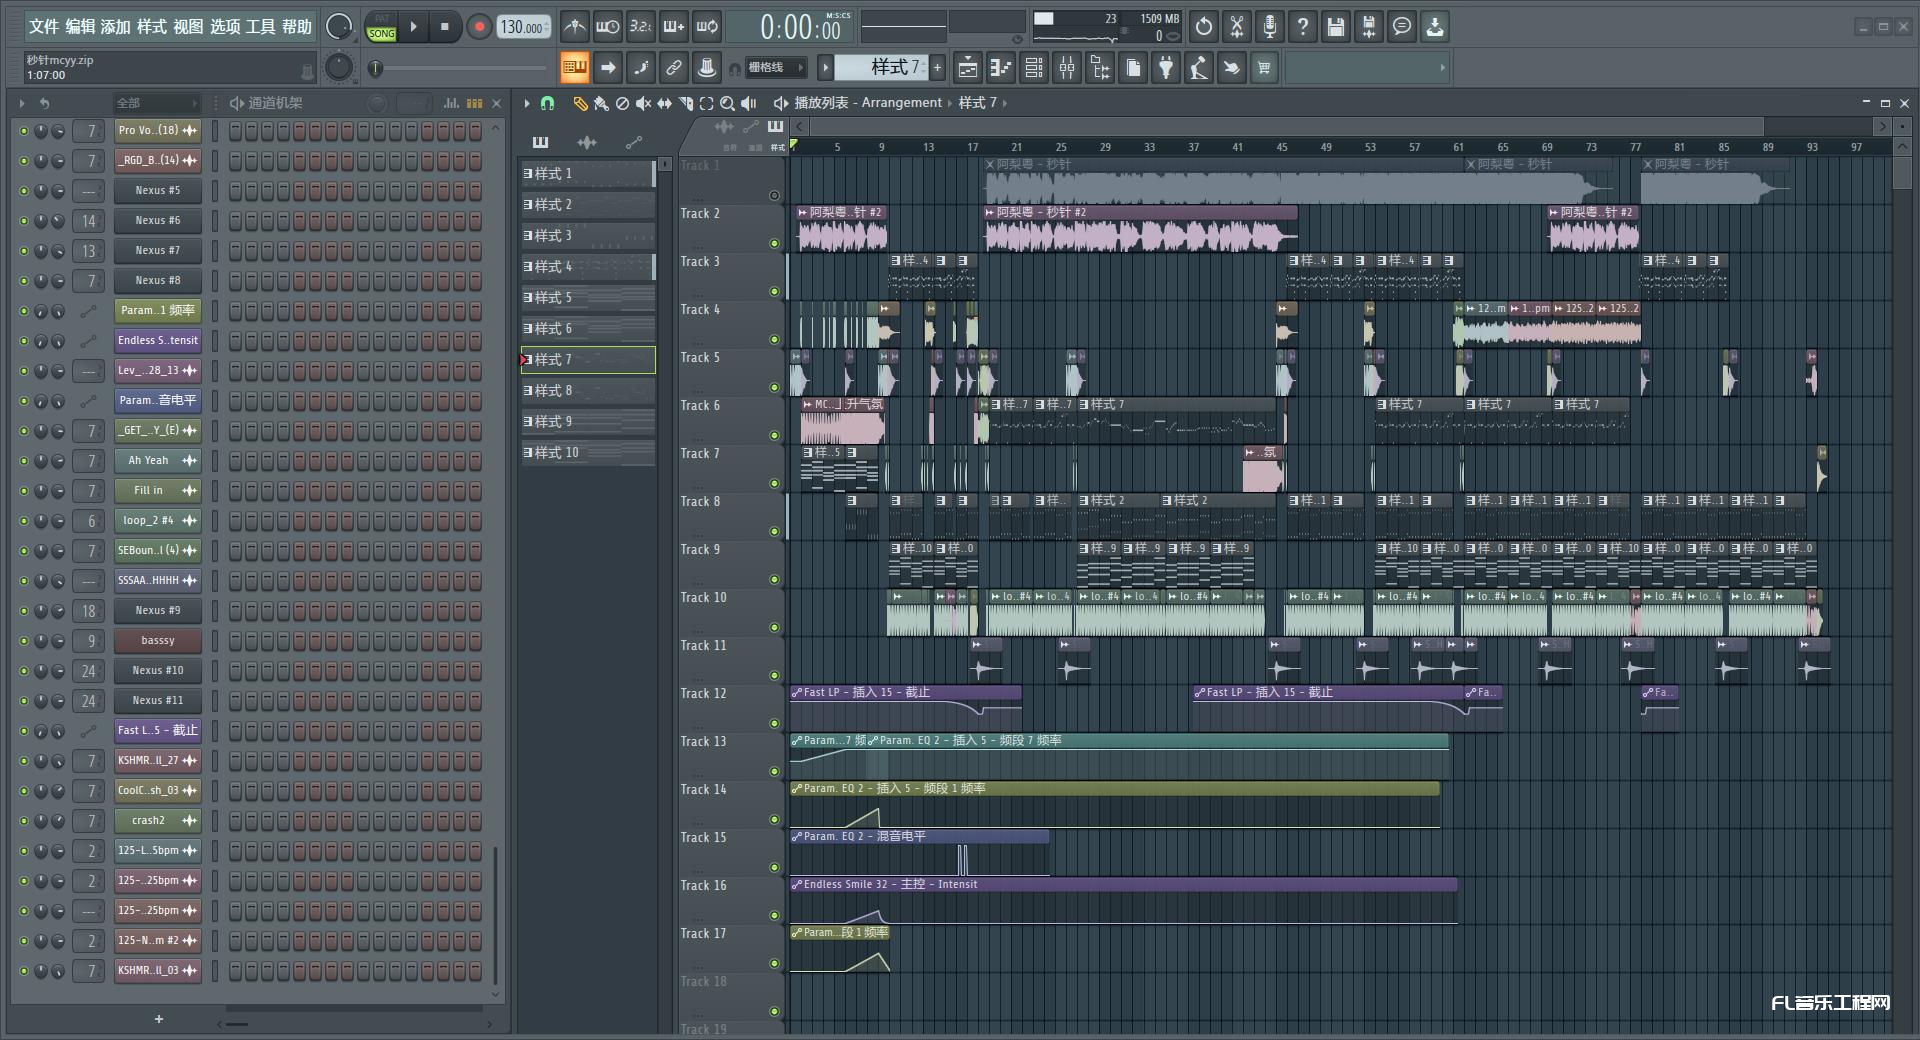Toggle overdub (blend) recording icon
The height and width of the screenshot is (1040, 1920).
[674, 27]
